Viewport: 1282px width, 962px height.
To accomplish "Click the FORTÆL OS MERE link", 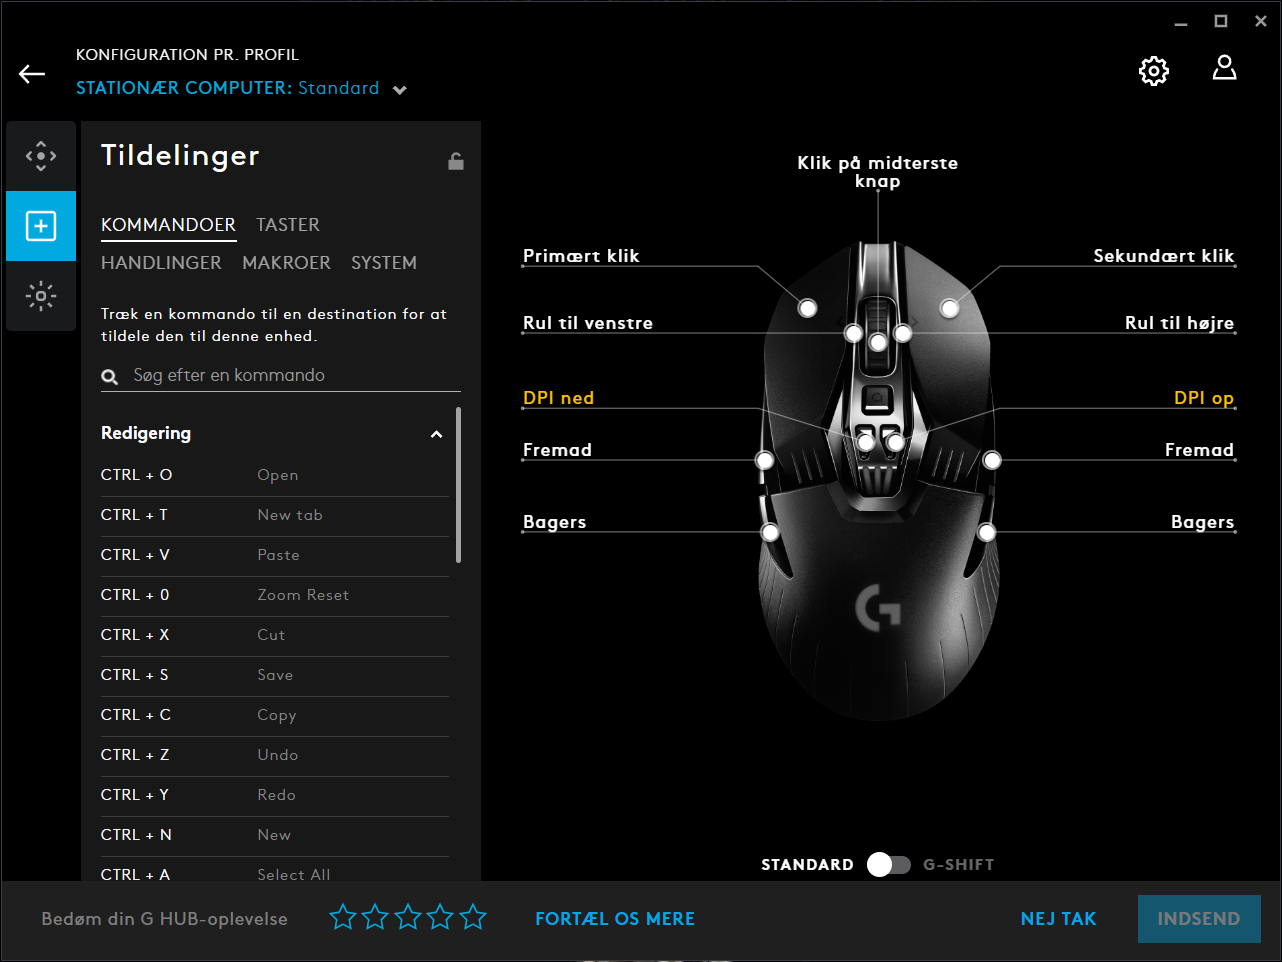I will [614, 919].
